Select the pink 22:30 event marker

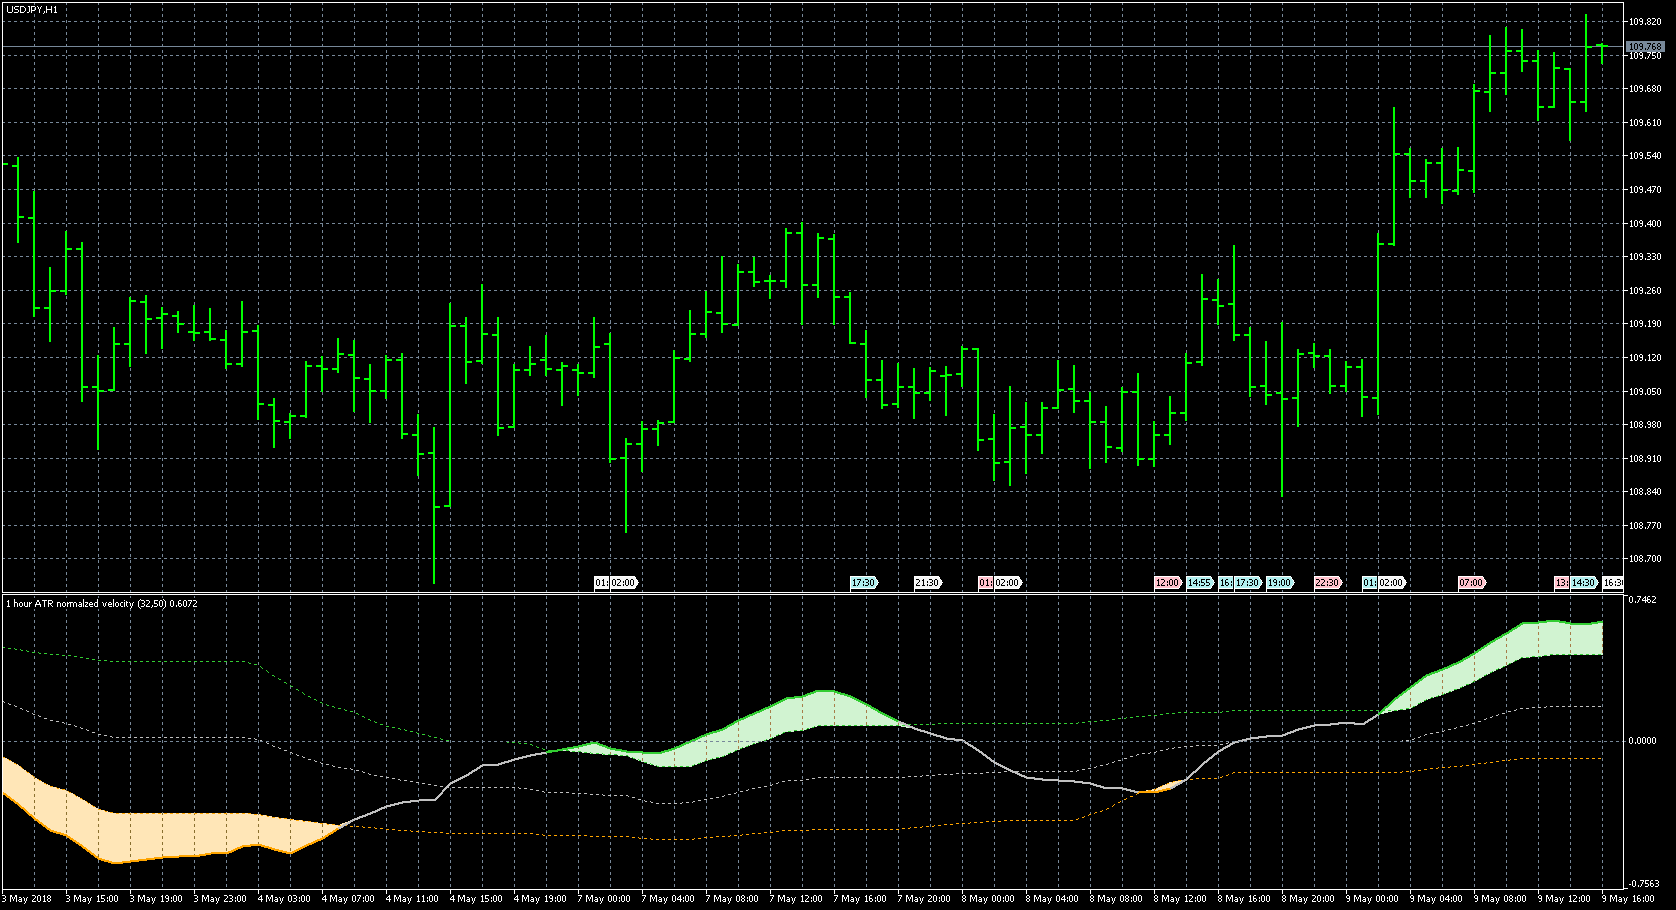1327,583
